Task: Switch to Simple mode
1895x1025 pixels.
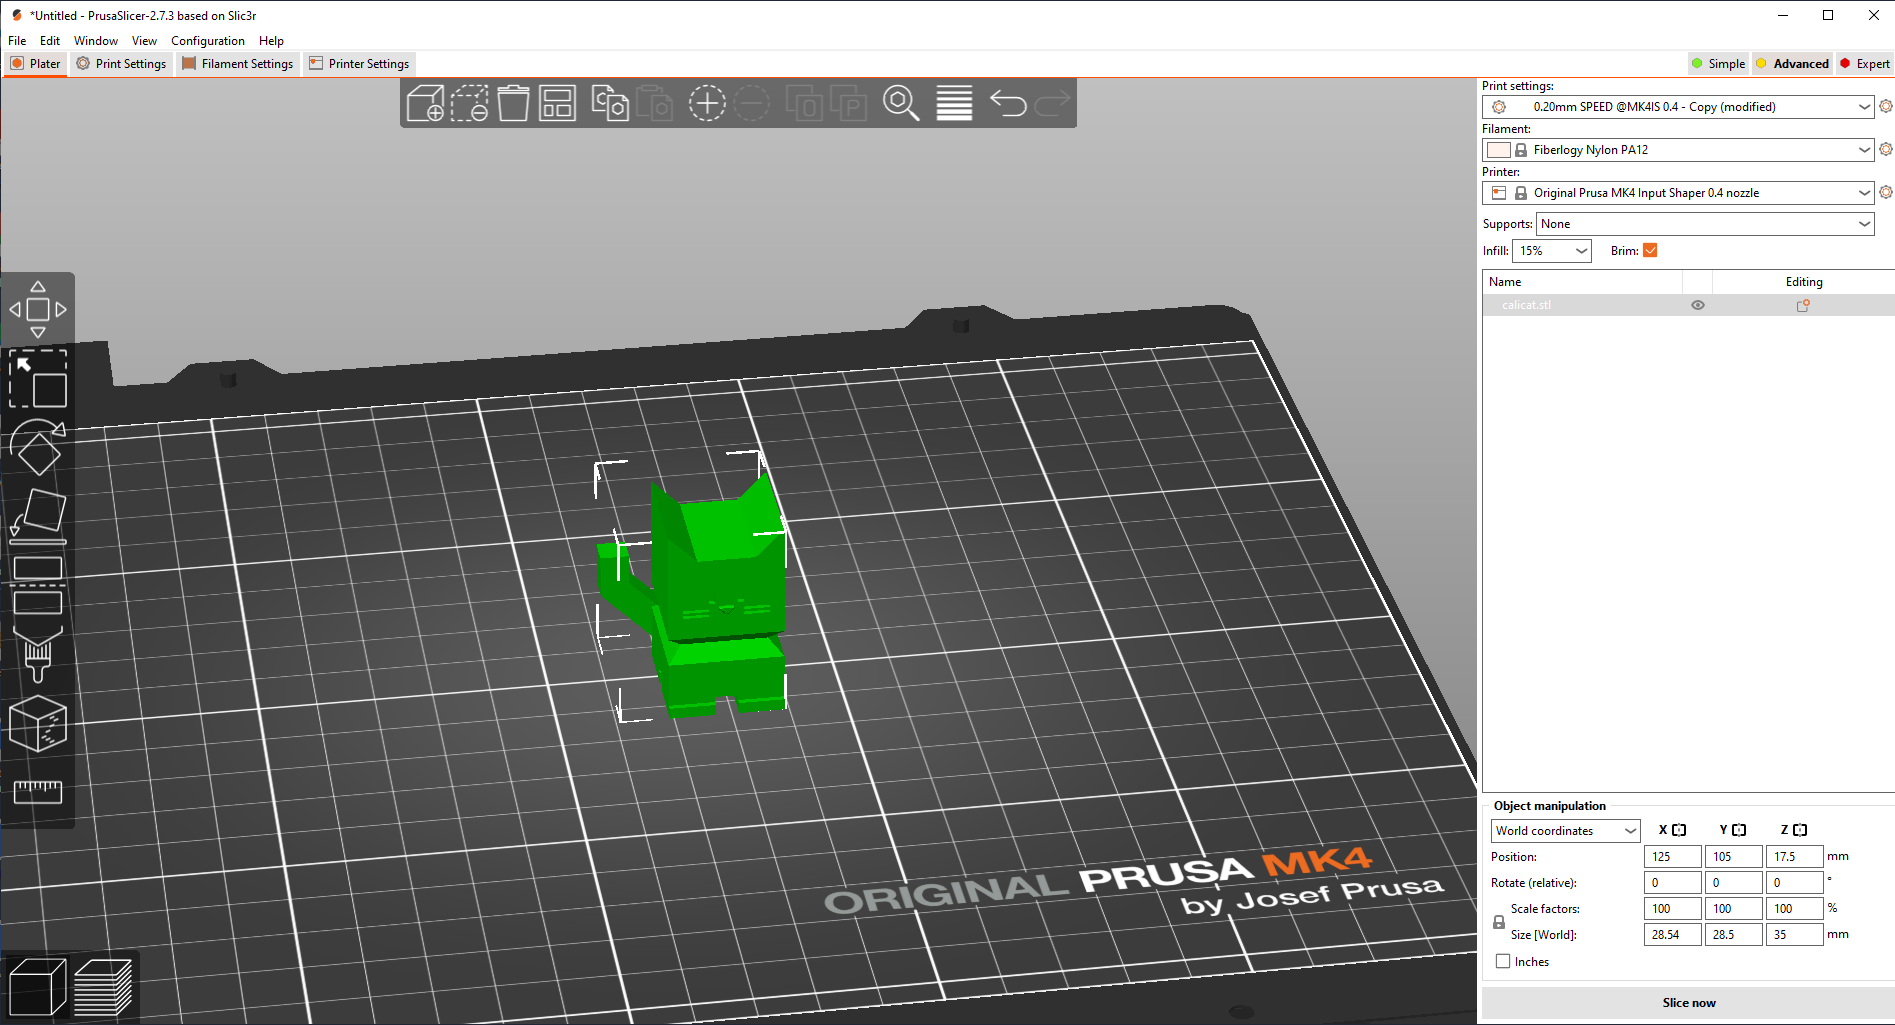Action: [x=1718, y=63]
